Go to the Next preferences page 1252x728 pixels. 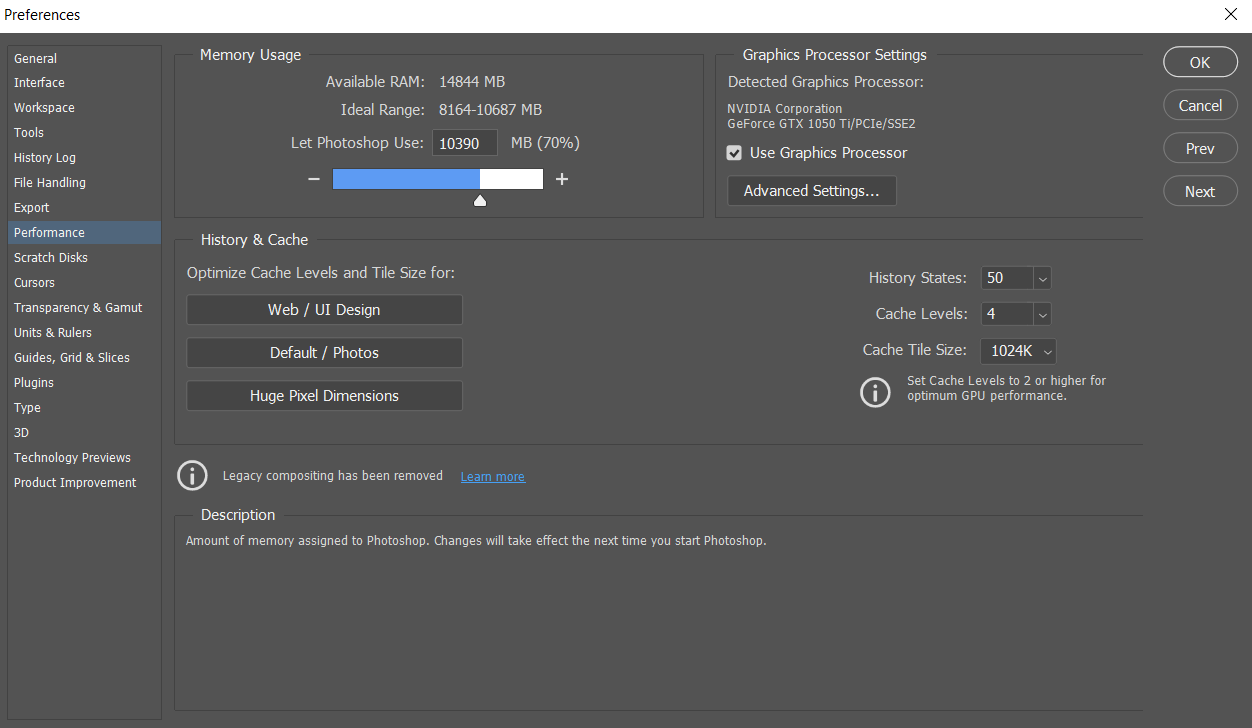(x=1200, y=190)
